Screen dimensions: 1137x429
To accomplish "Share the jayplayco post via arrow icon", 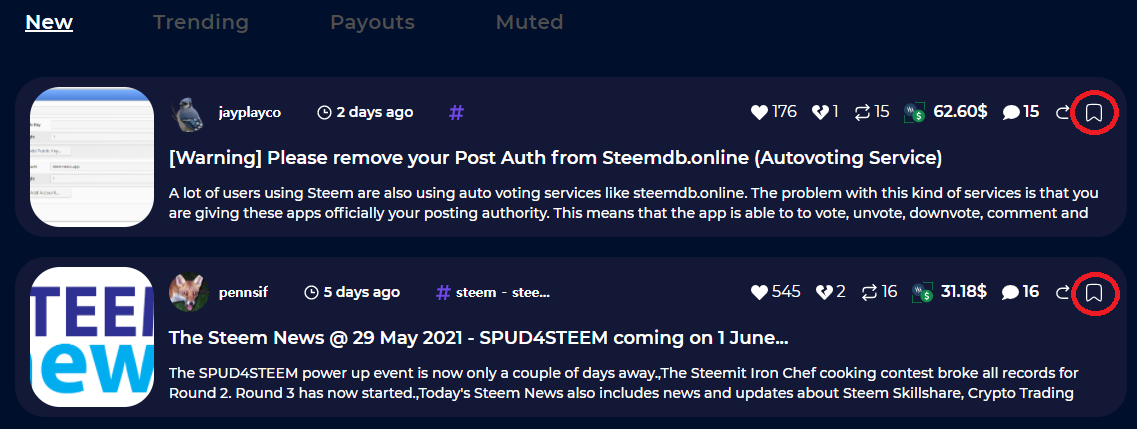I will tap(1062, 113).
